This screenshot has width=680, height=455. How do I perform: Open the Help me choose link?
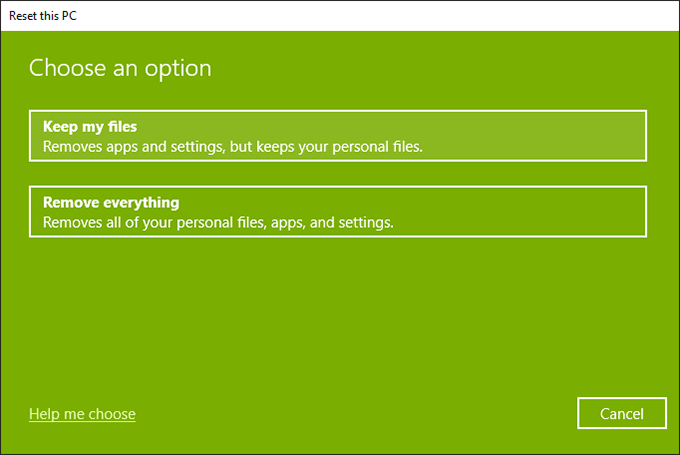pyautogui.click(x=82, y=414)
